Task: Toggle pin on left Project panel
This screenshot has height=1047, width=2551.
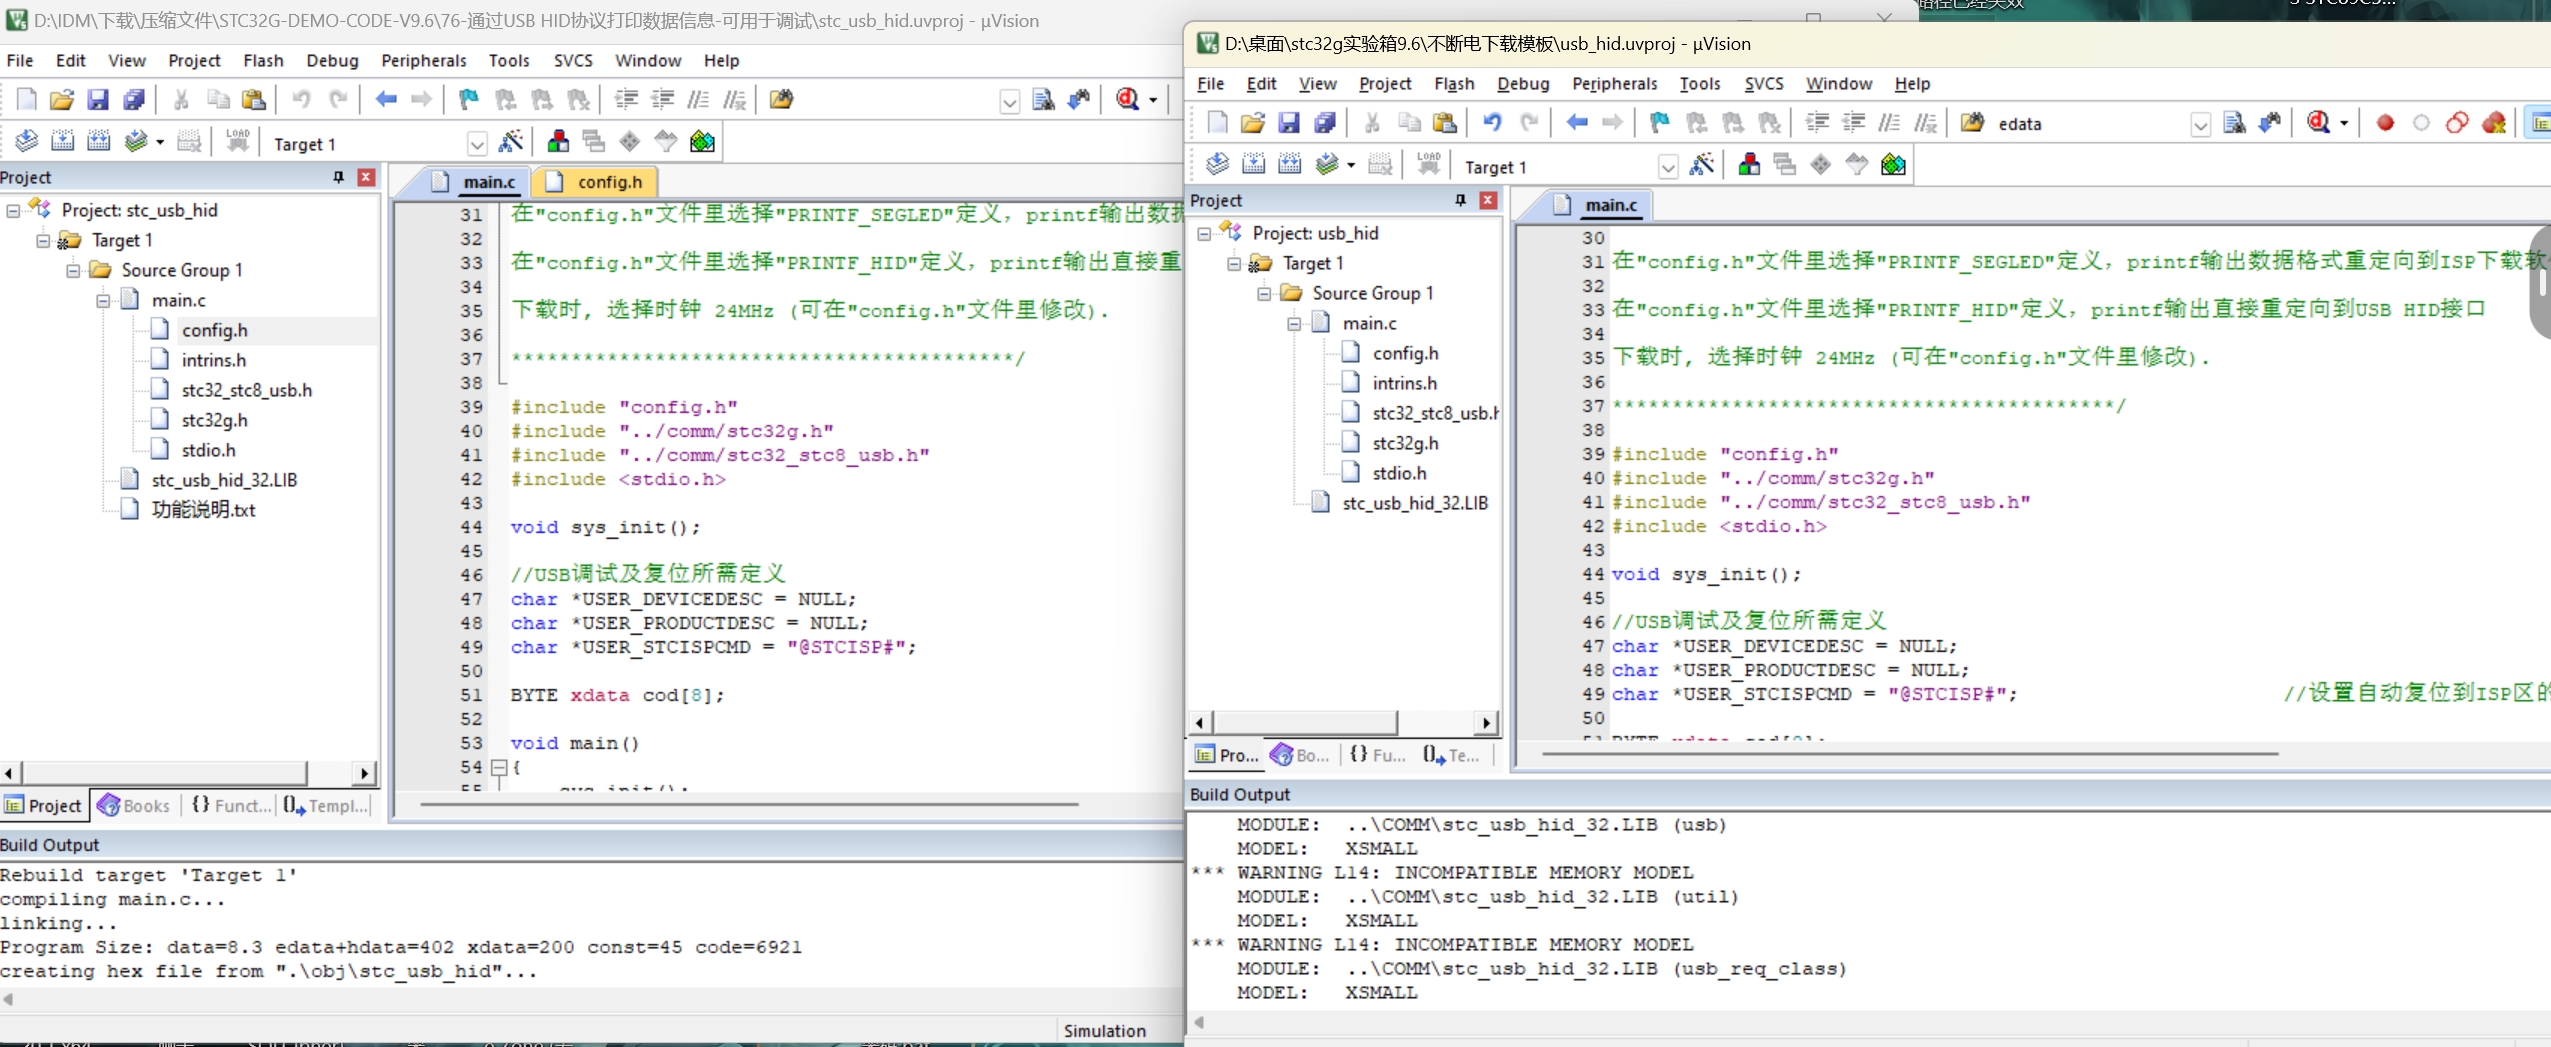Action: click(x=339, y=177)
